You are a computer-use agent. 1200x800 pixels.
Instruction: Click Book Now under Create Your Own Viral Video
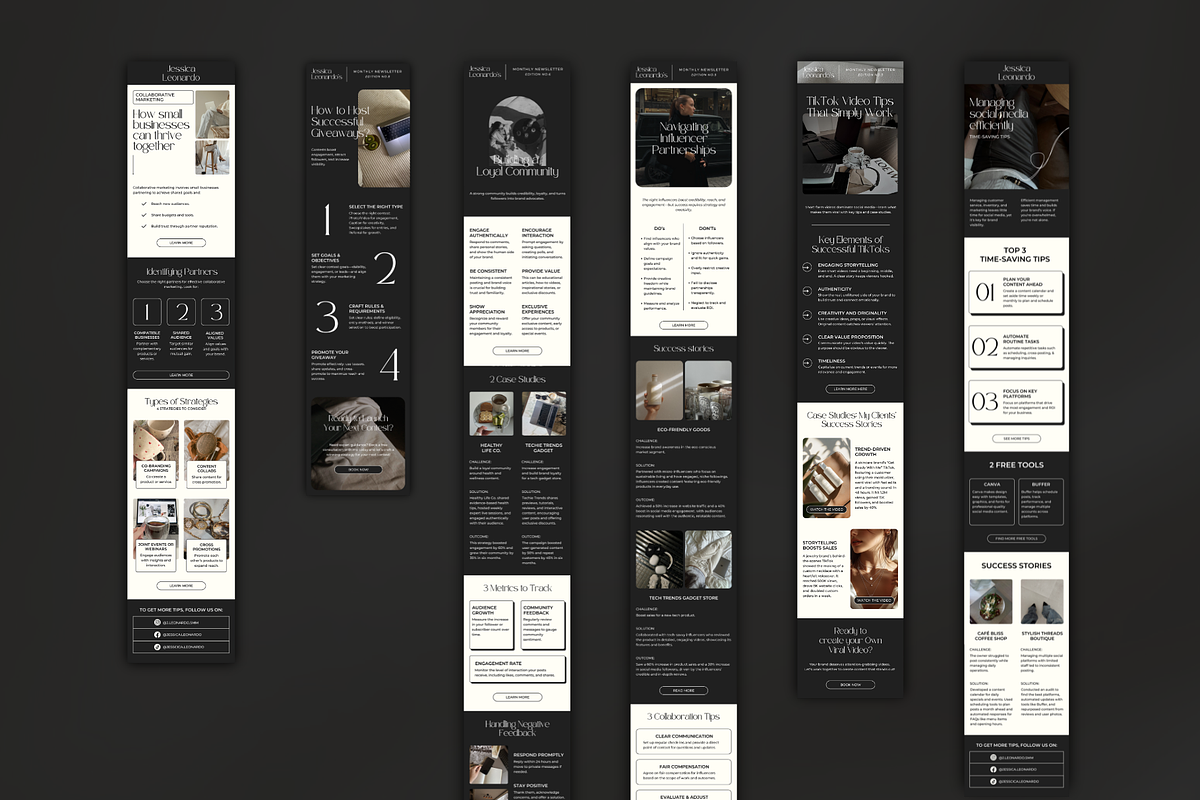click(x=850, y=685)
